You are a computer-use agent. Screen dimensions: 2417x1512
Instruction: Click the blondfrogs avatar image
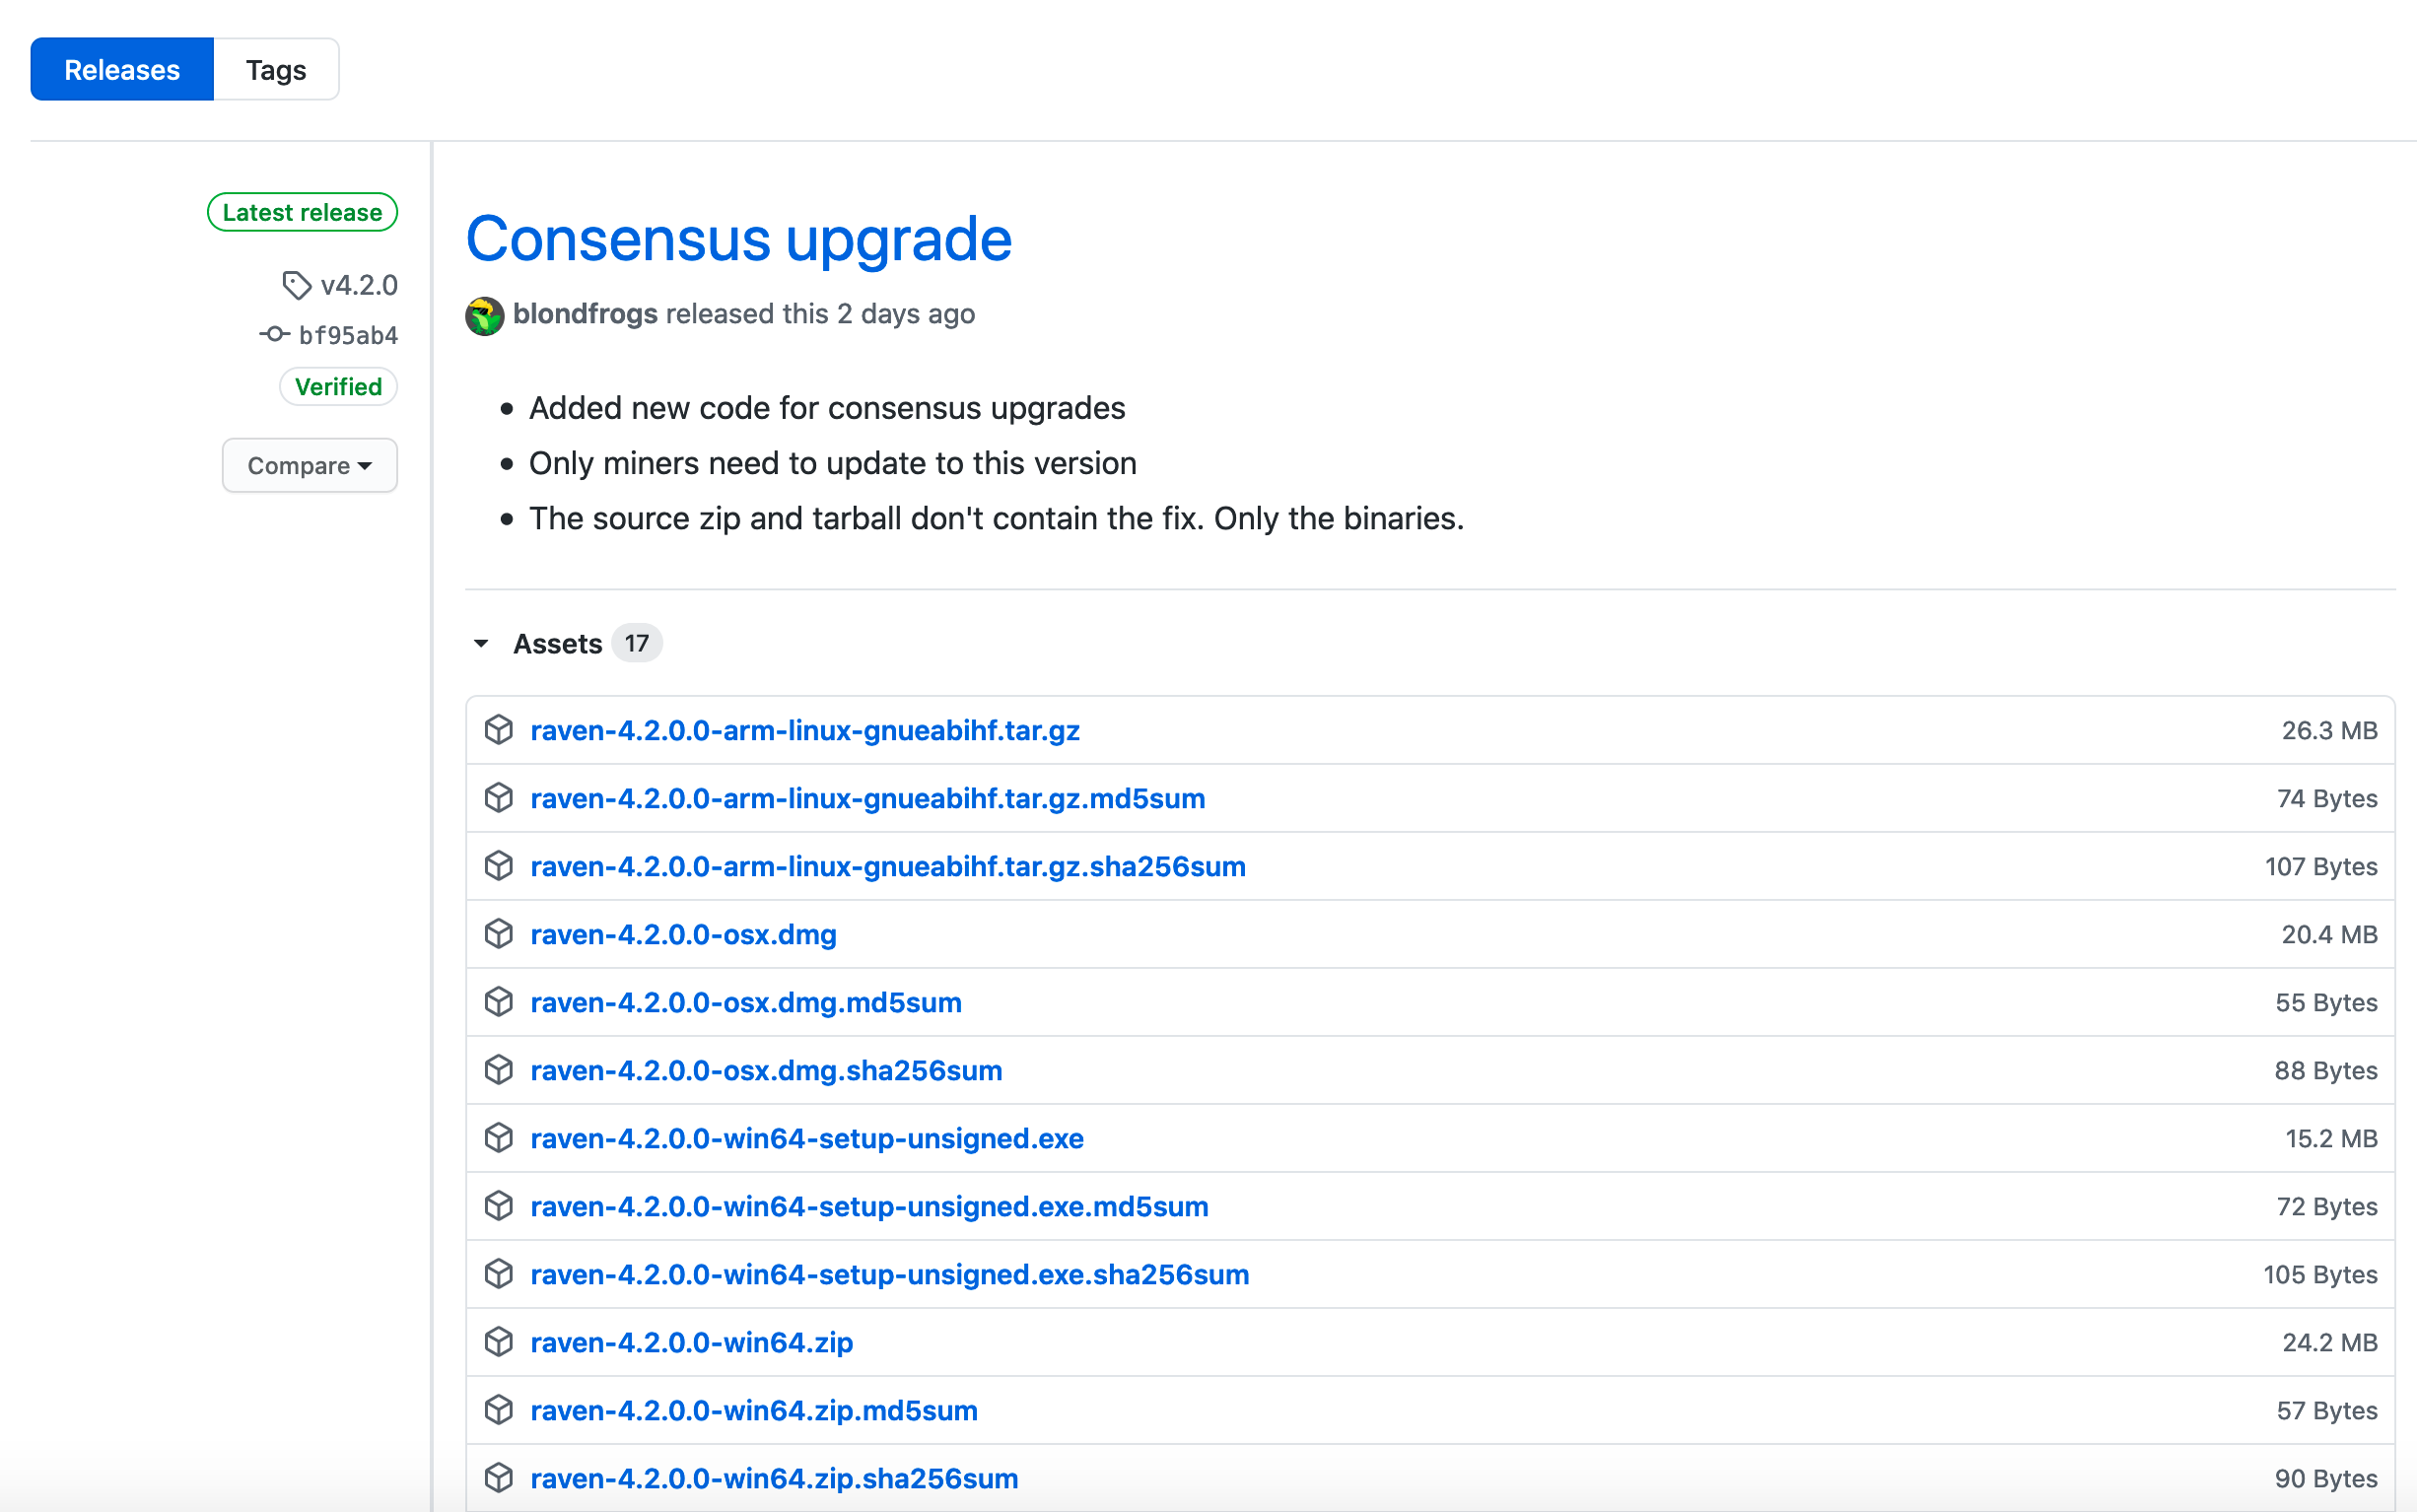[x=484, y=316]
